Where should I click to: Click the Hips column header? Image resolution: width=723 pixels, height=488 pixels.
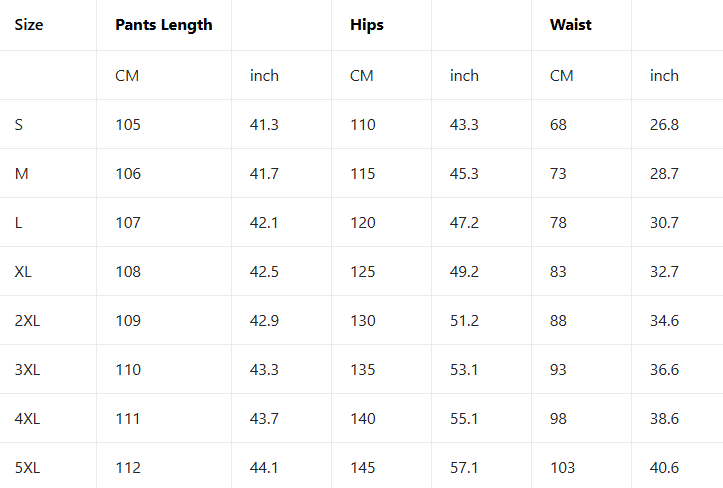click(367, 25)
